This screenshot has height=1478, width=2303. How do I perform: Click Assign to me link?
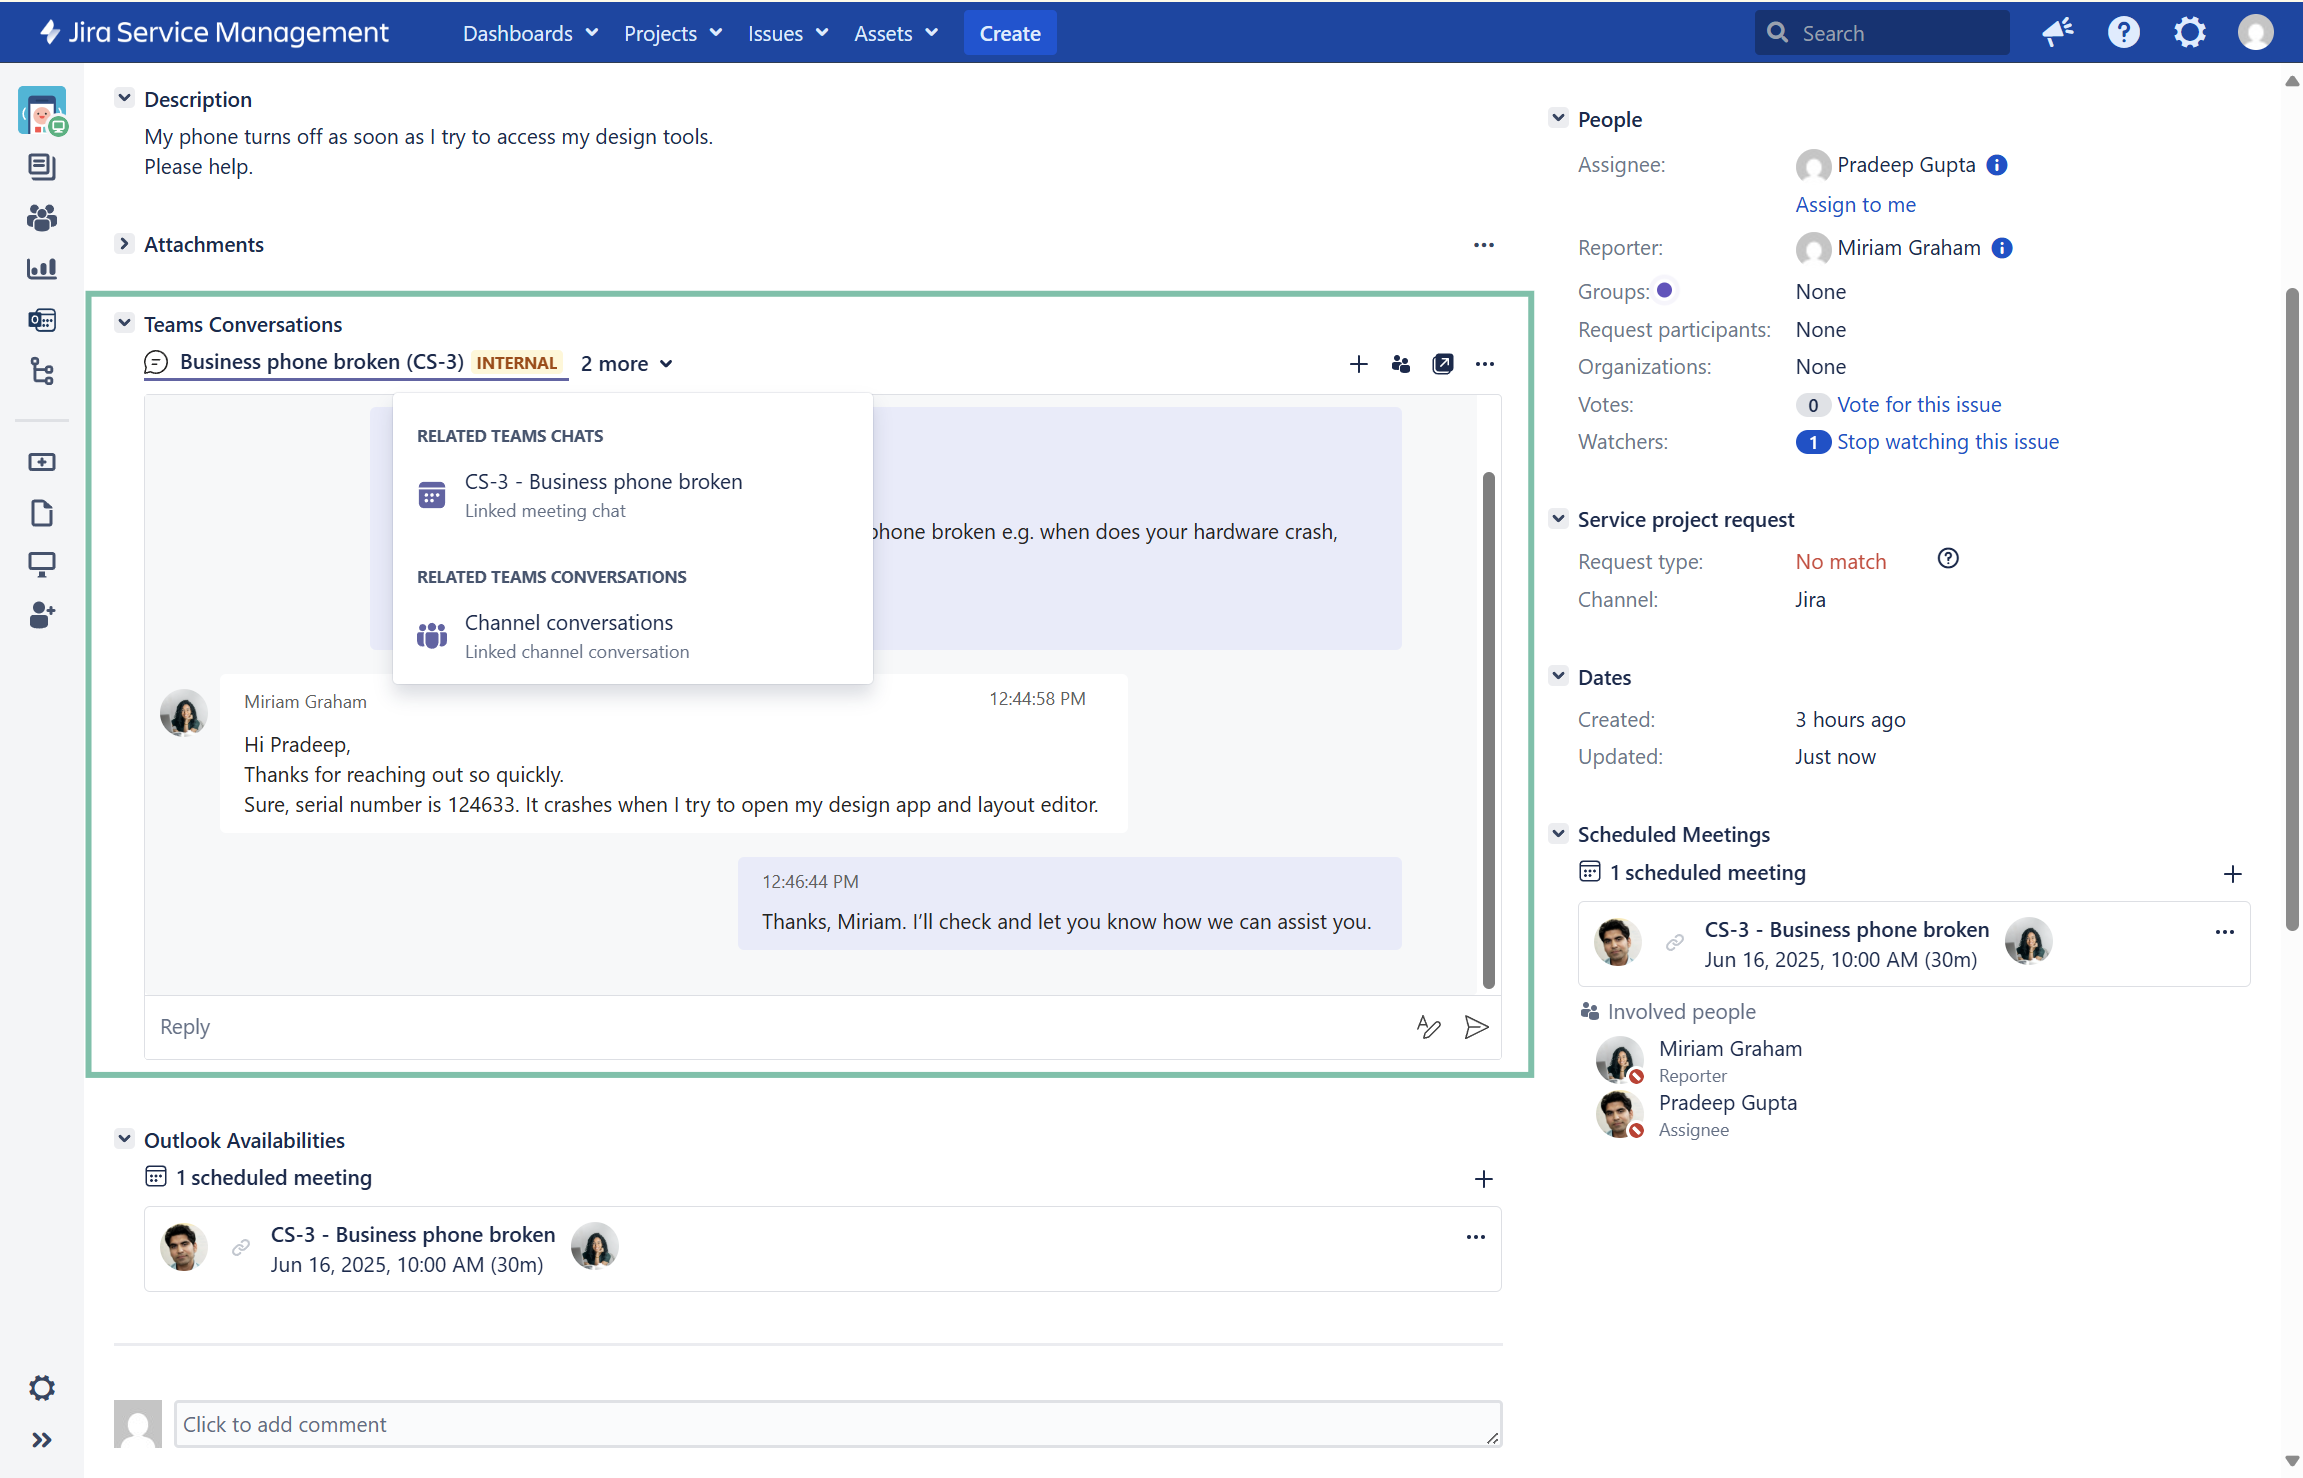[1855, 205]
